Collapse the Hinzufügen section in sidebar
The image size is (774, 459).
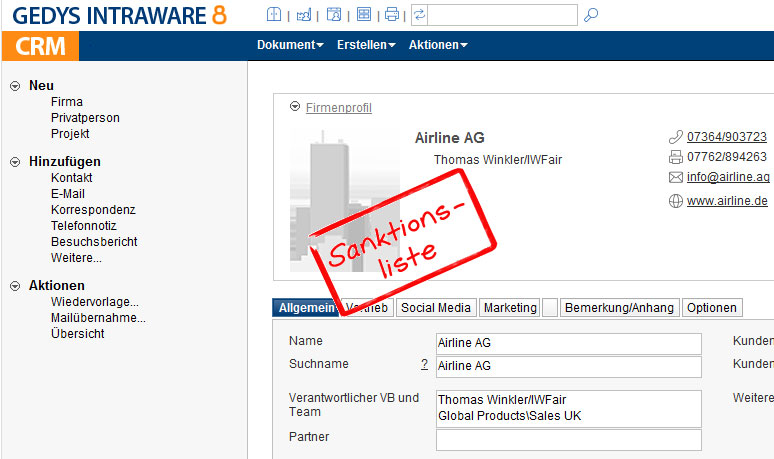pos(15,162)
